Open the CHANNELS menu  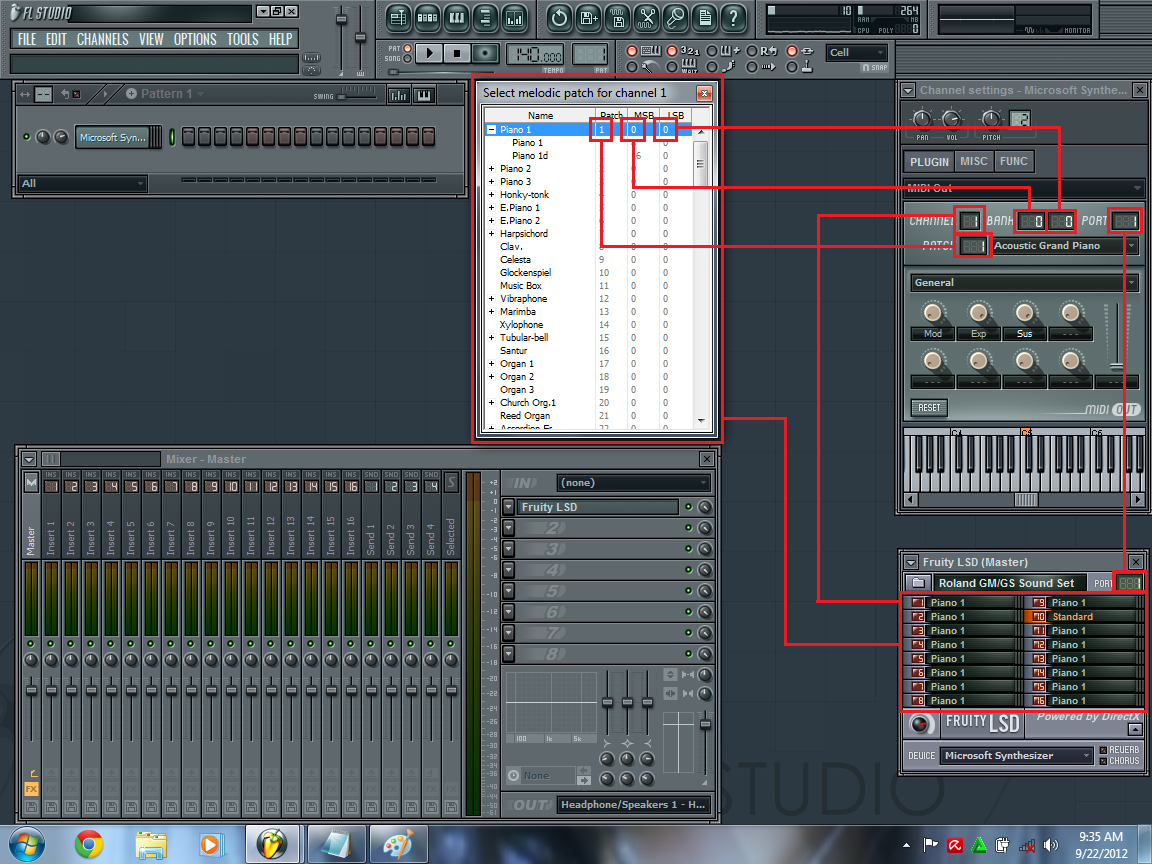(103, 39)
